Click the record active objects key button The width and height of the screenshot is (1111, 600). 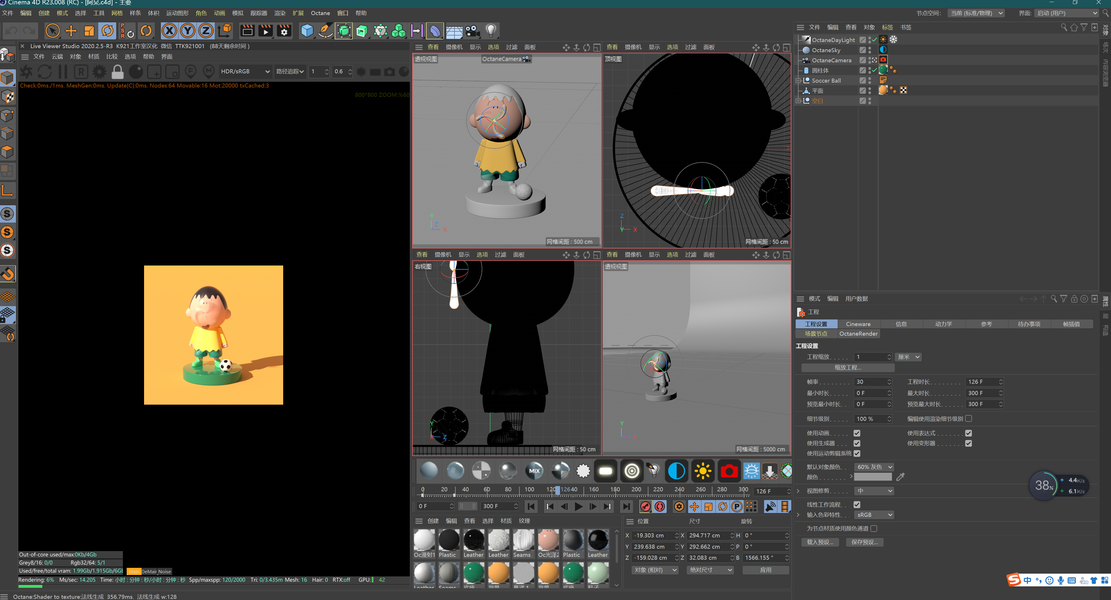[x=645, y=506]
